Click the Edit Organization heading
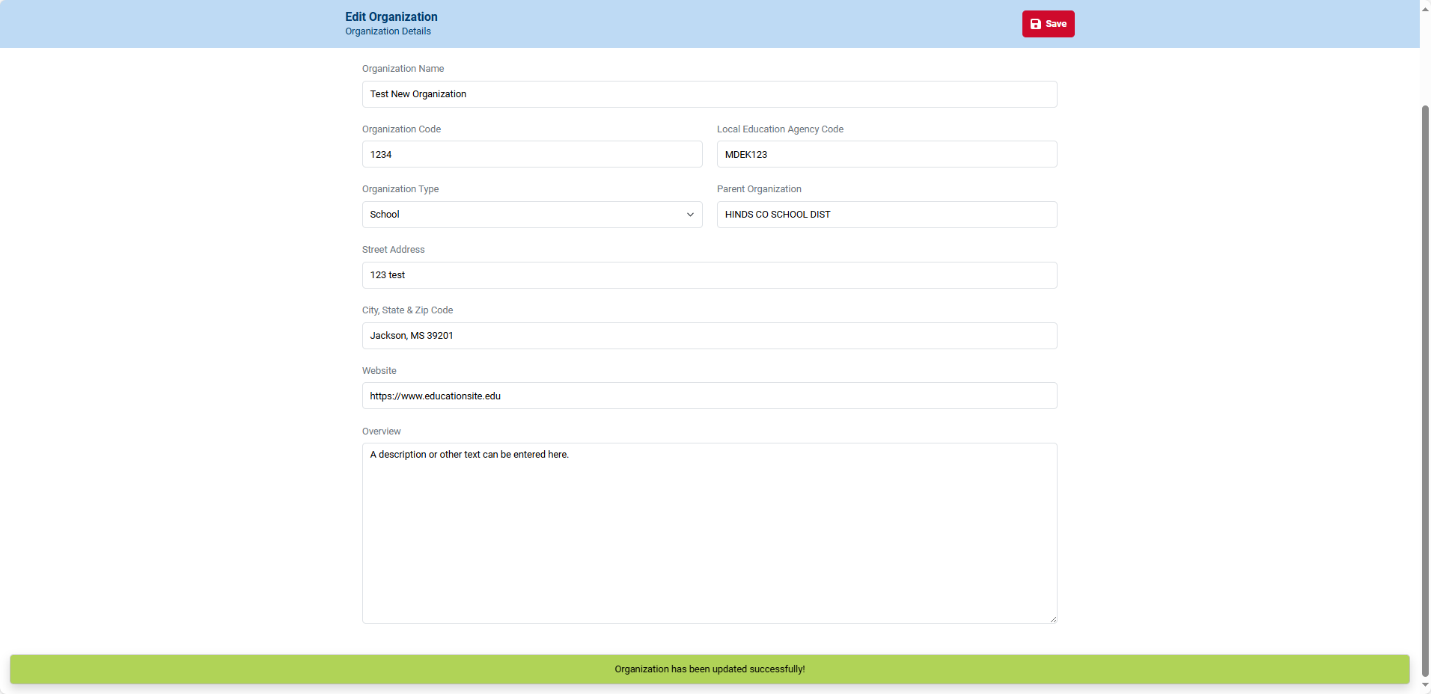Image resolution: width=1431 pixels, height=694 pixels. (x=390, y=16)
